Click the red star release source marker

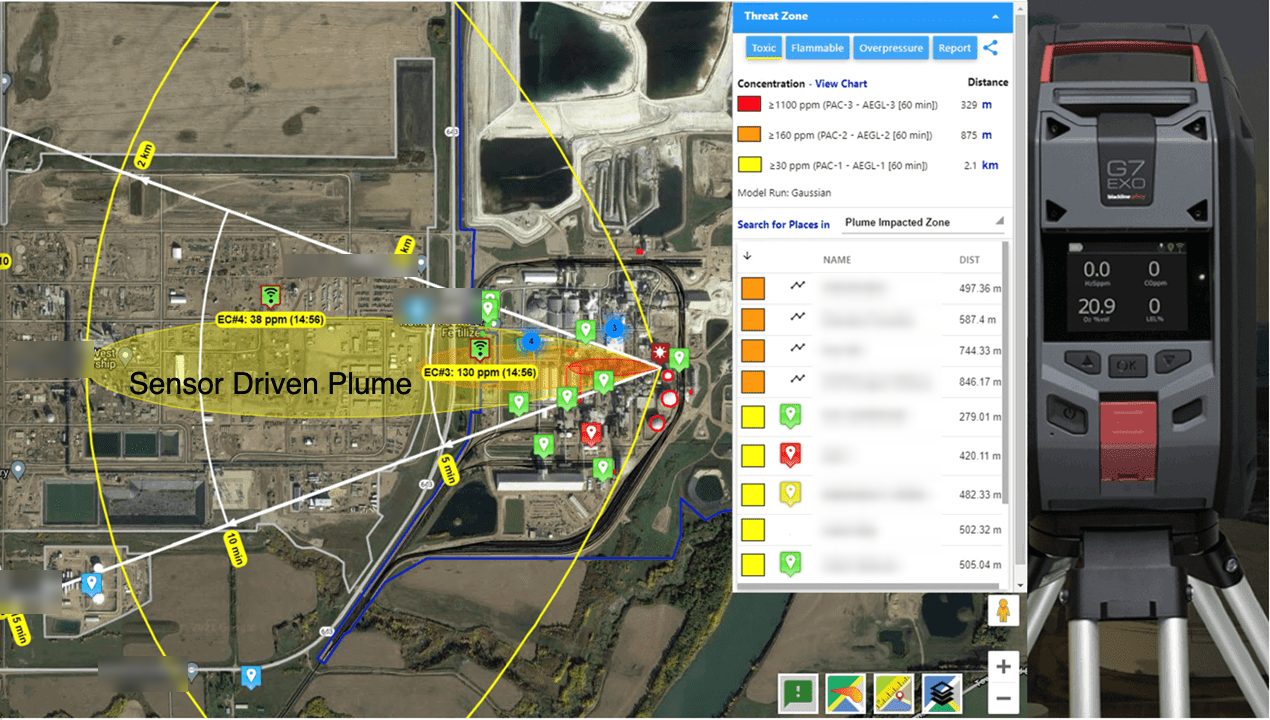coord(659,352)
